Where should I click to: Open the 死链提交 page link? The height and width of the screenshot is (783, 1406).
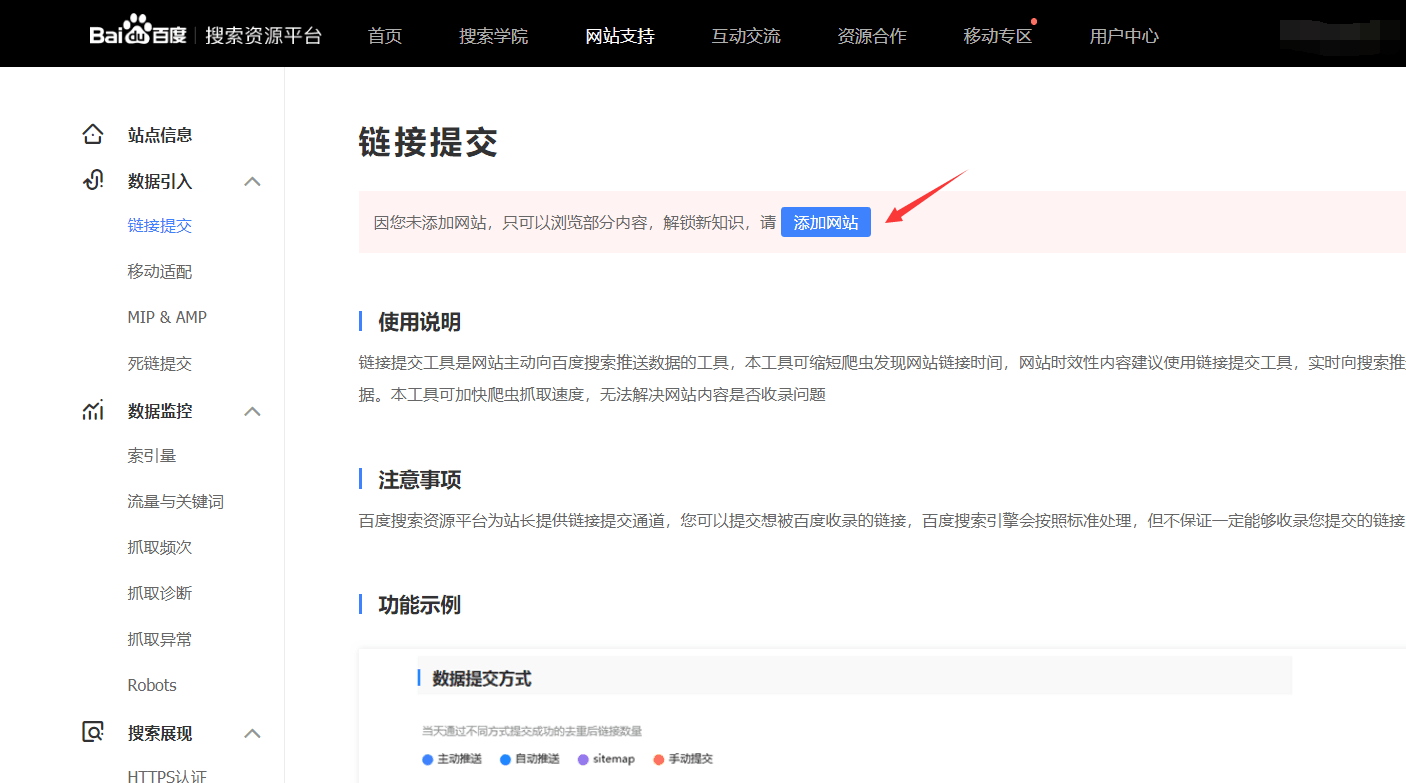click(x=160, y=363)
